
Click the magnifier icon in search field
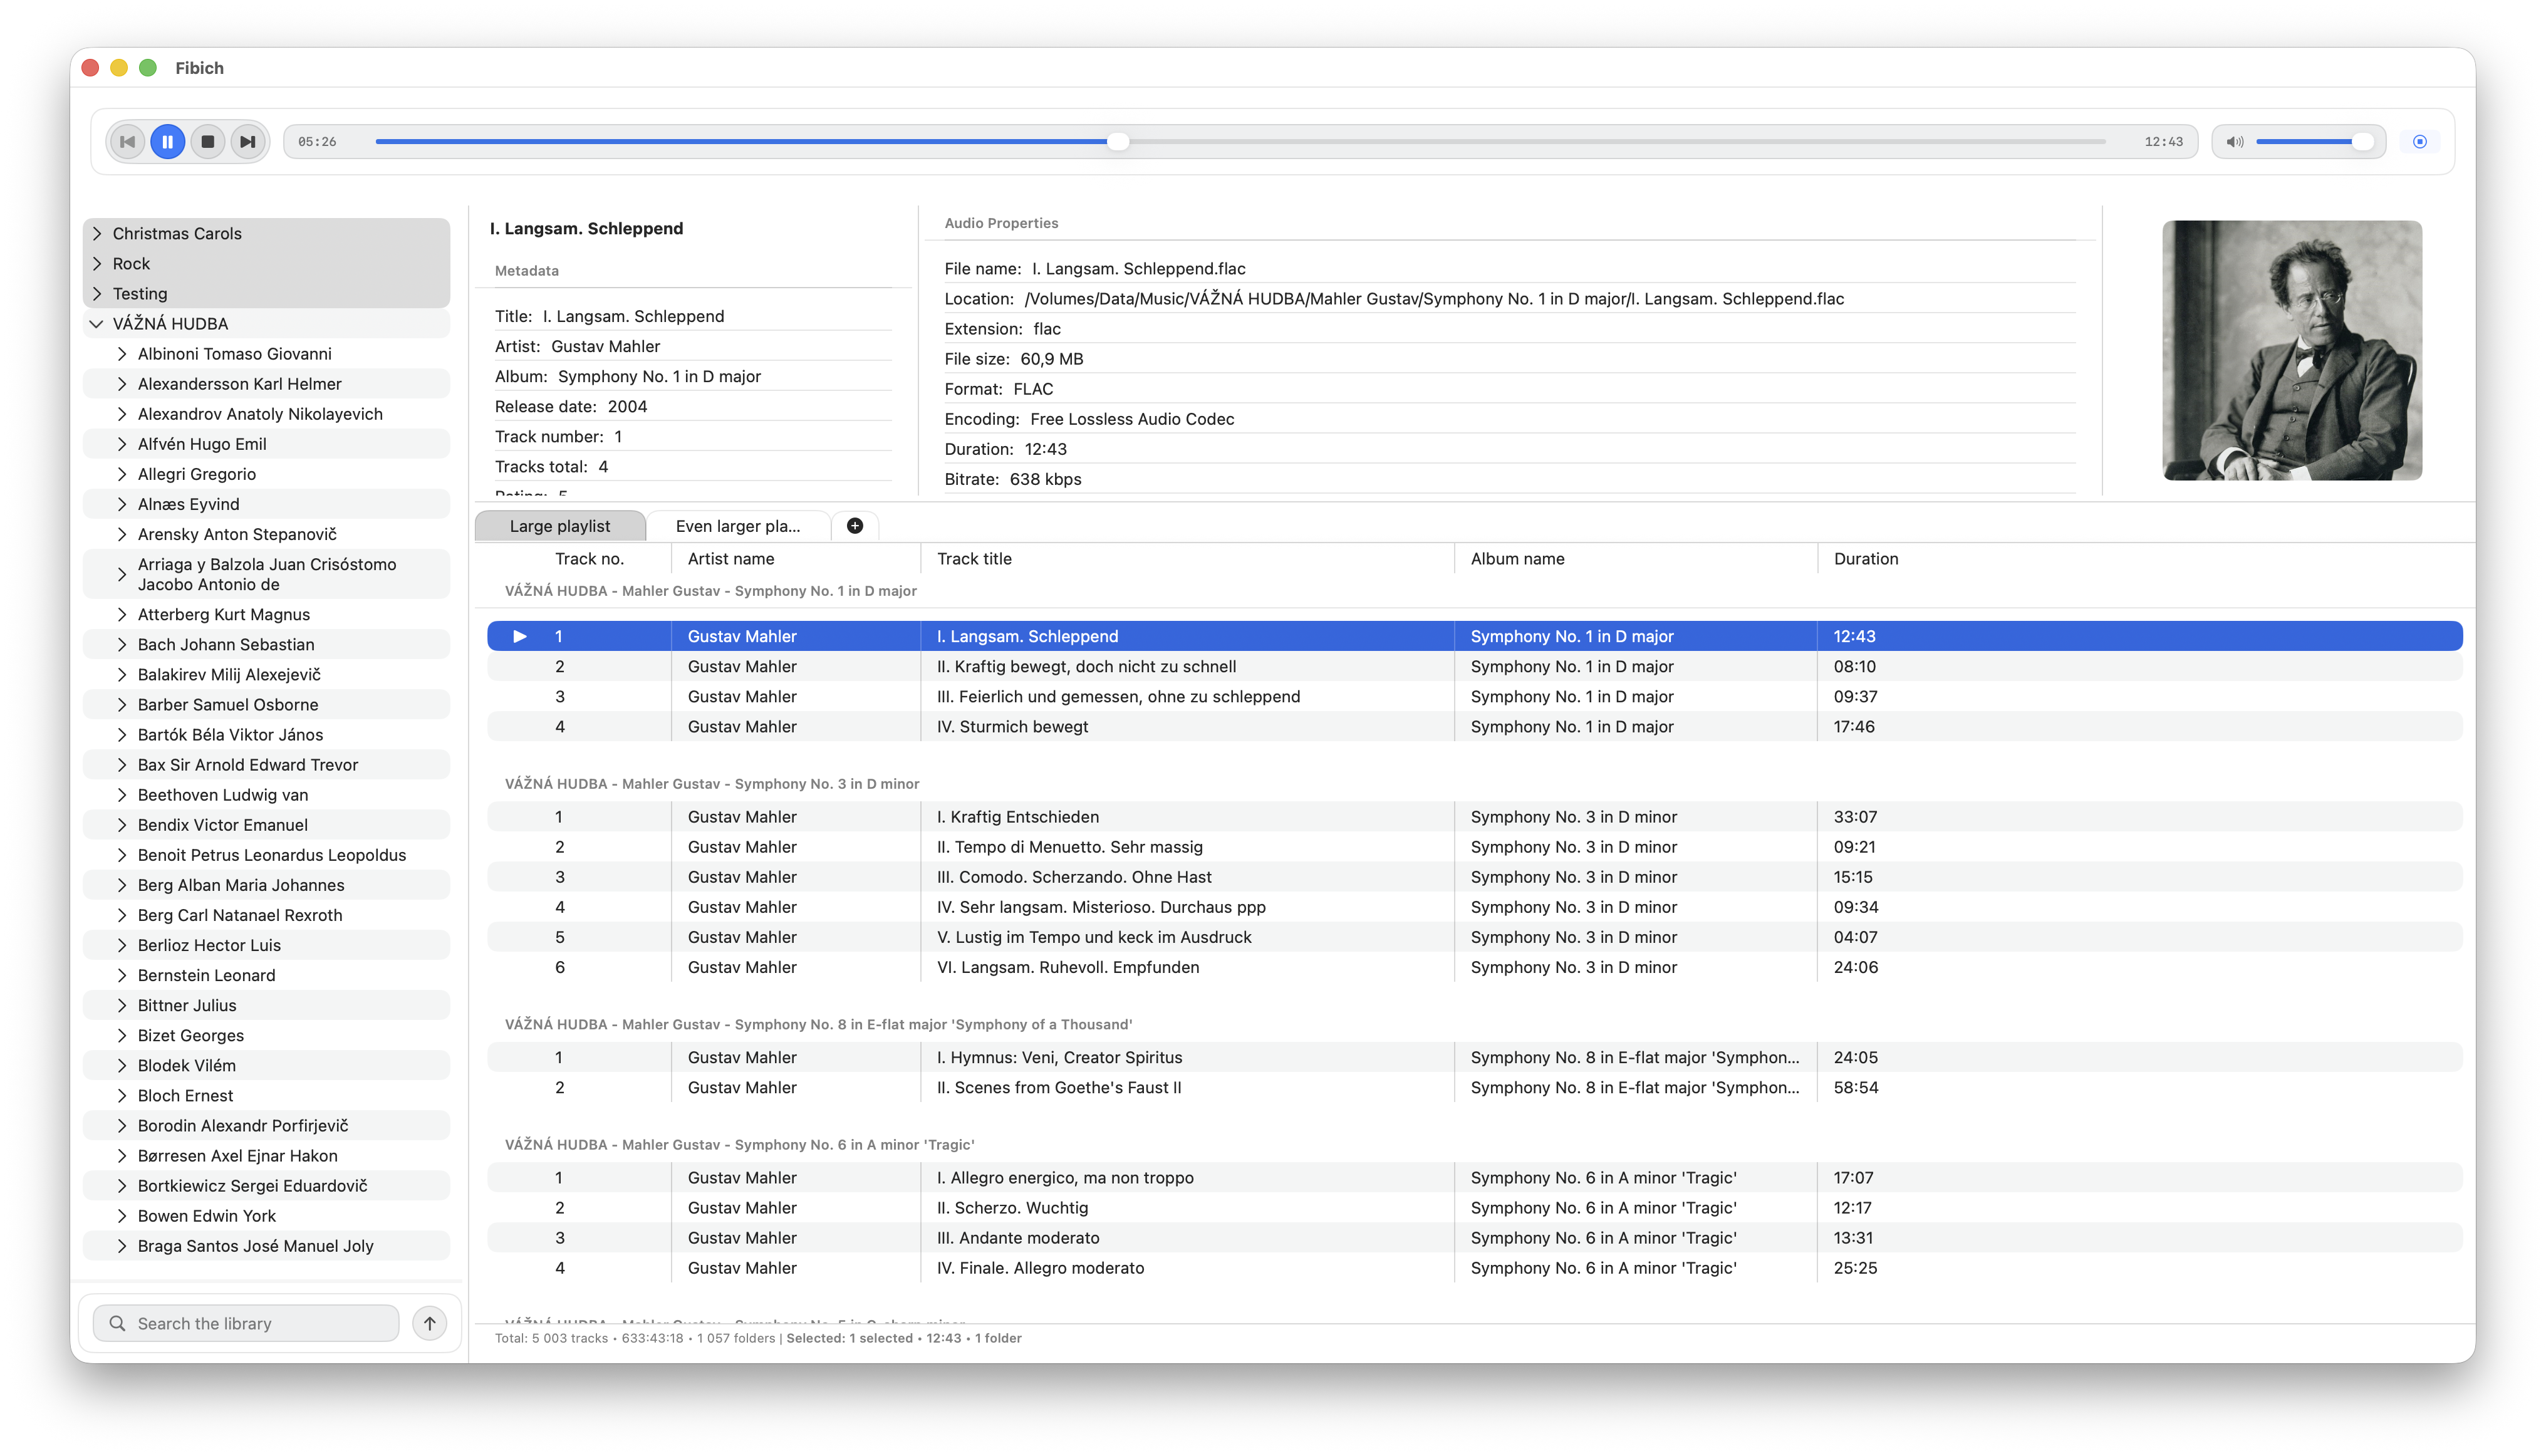(117, 1323)
